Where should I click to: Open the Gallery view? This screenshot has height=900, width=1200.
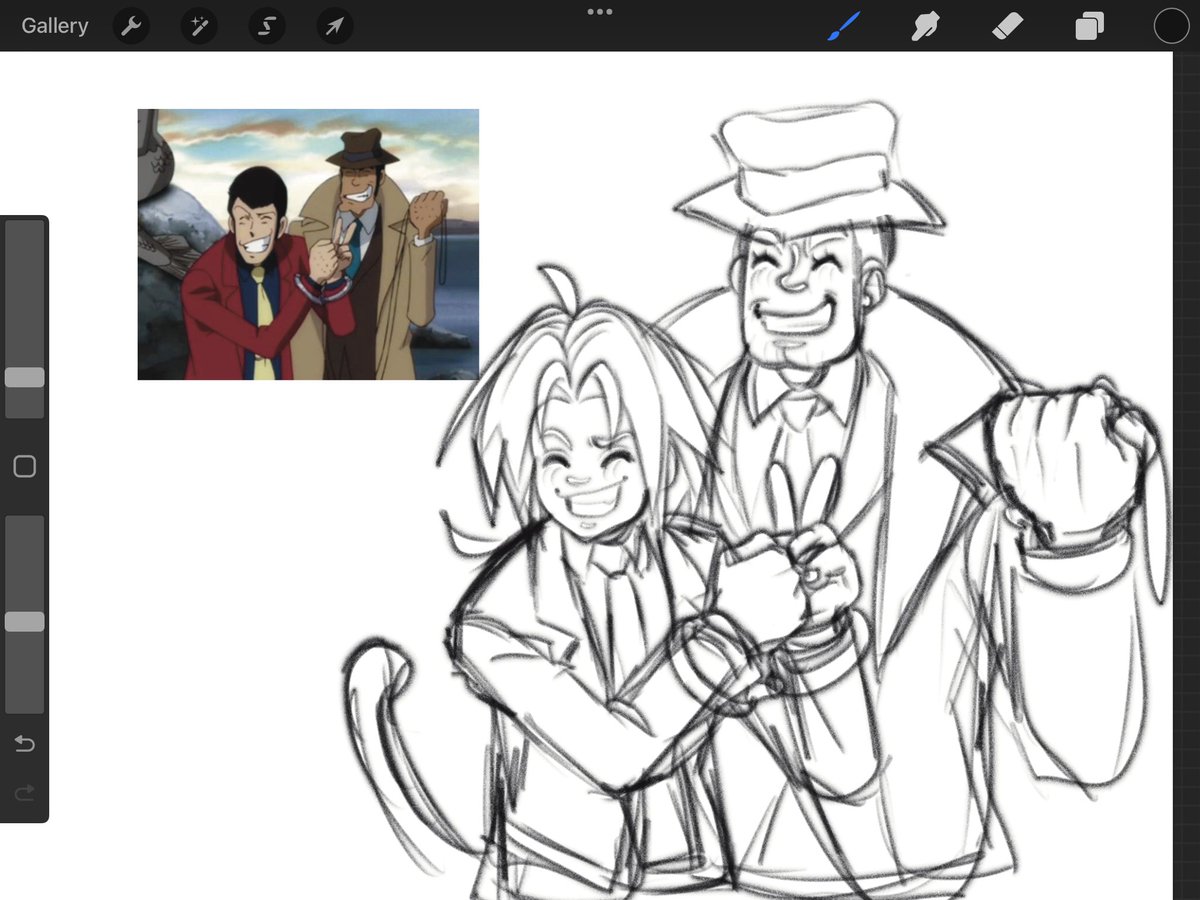pos(55,26)
